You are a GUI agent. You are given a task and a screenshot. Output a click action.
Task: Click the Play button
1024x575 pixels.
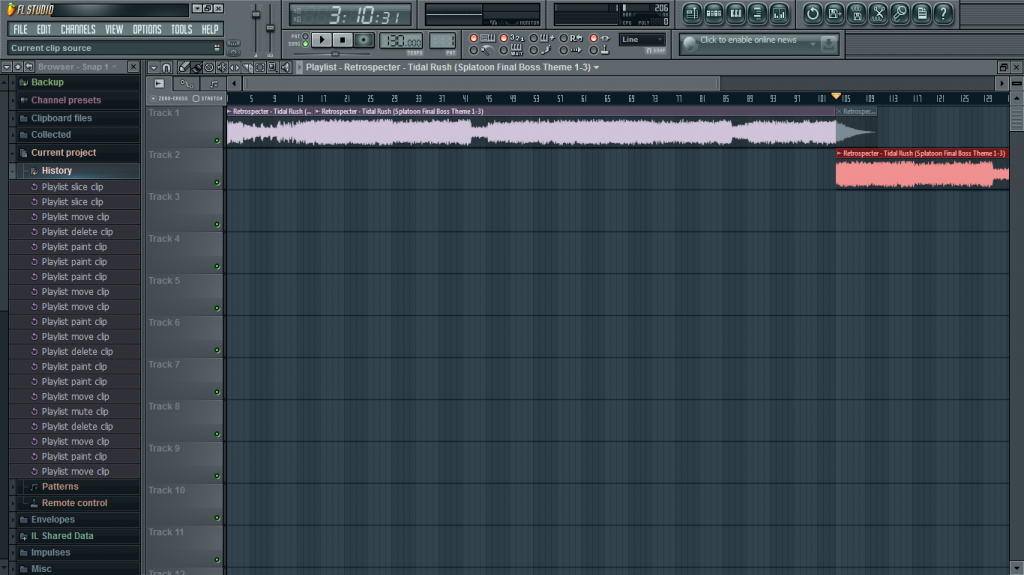click(322, 40)
